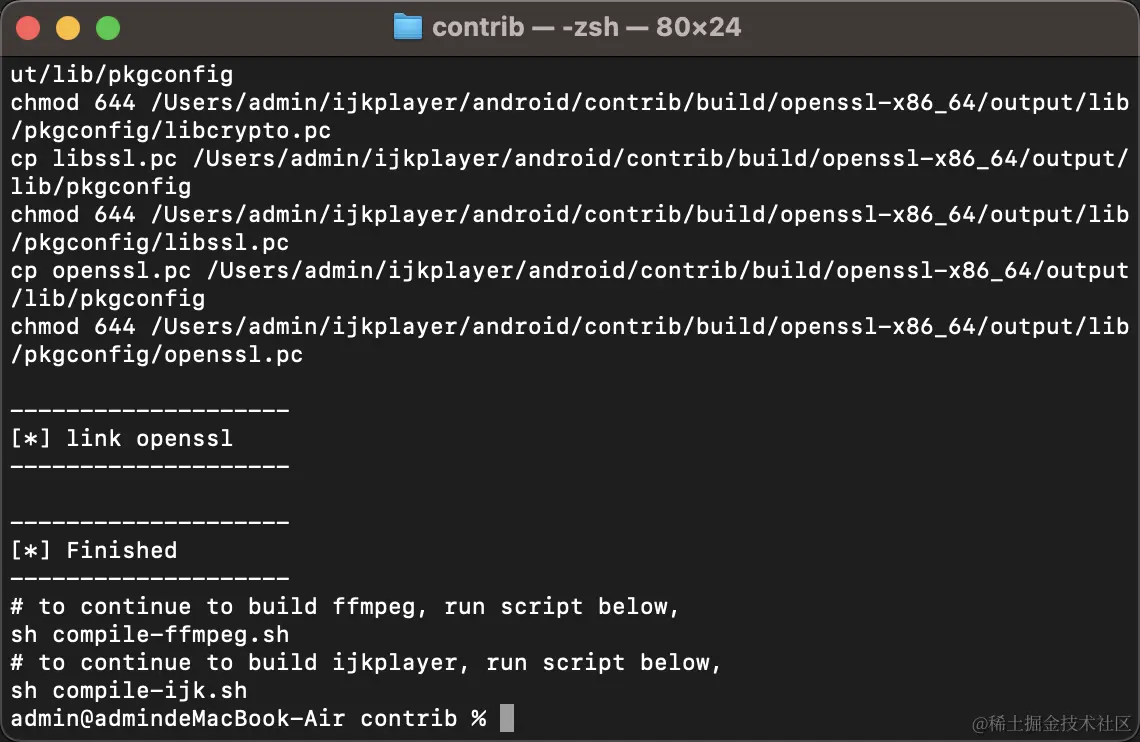
Task: Click the '/pkgconfig/openssl.pc' path line
Action: coord(156,355)
